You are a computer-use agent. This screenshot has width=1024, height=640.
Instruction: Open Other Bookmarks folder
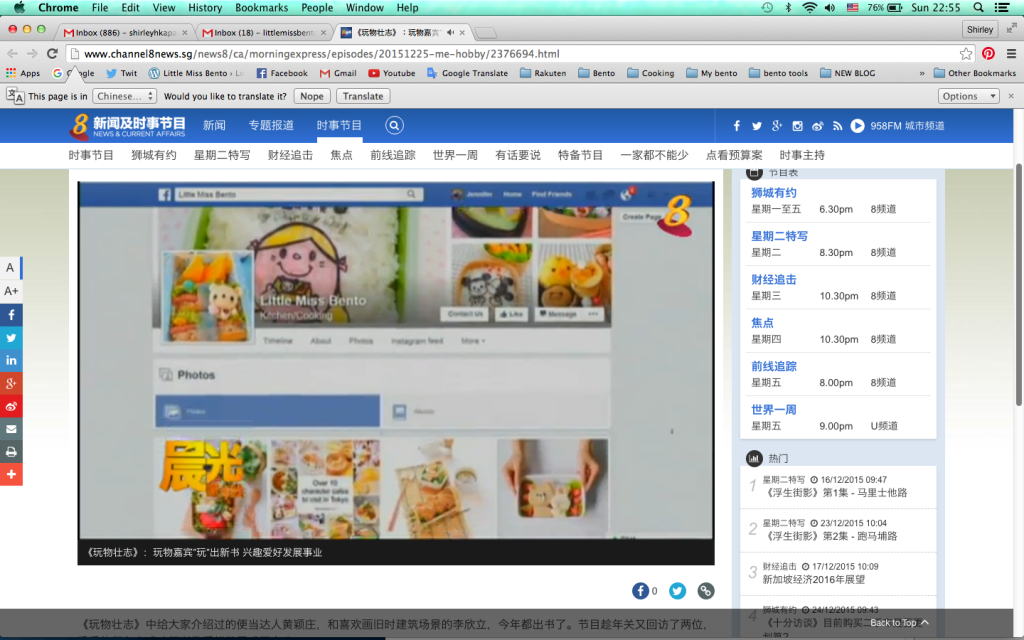point(974,73)
